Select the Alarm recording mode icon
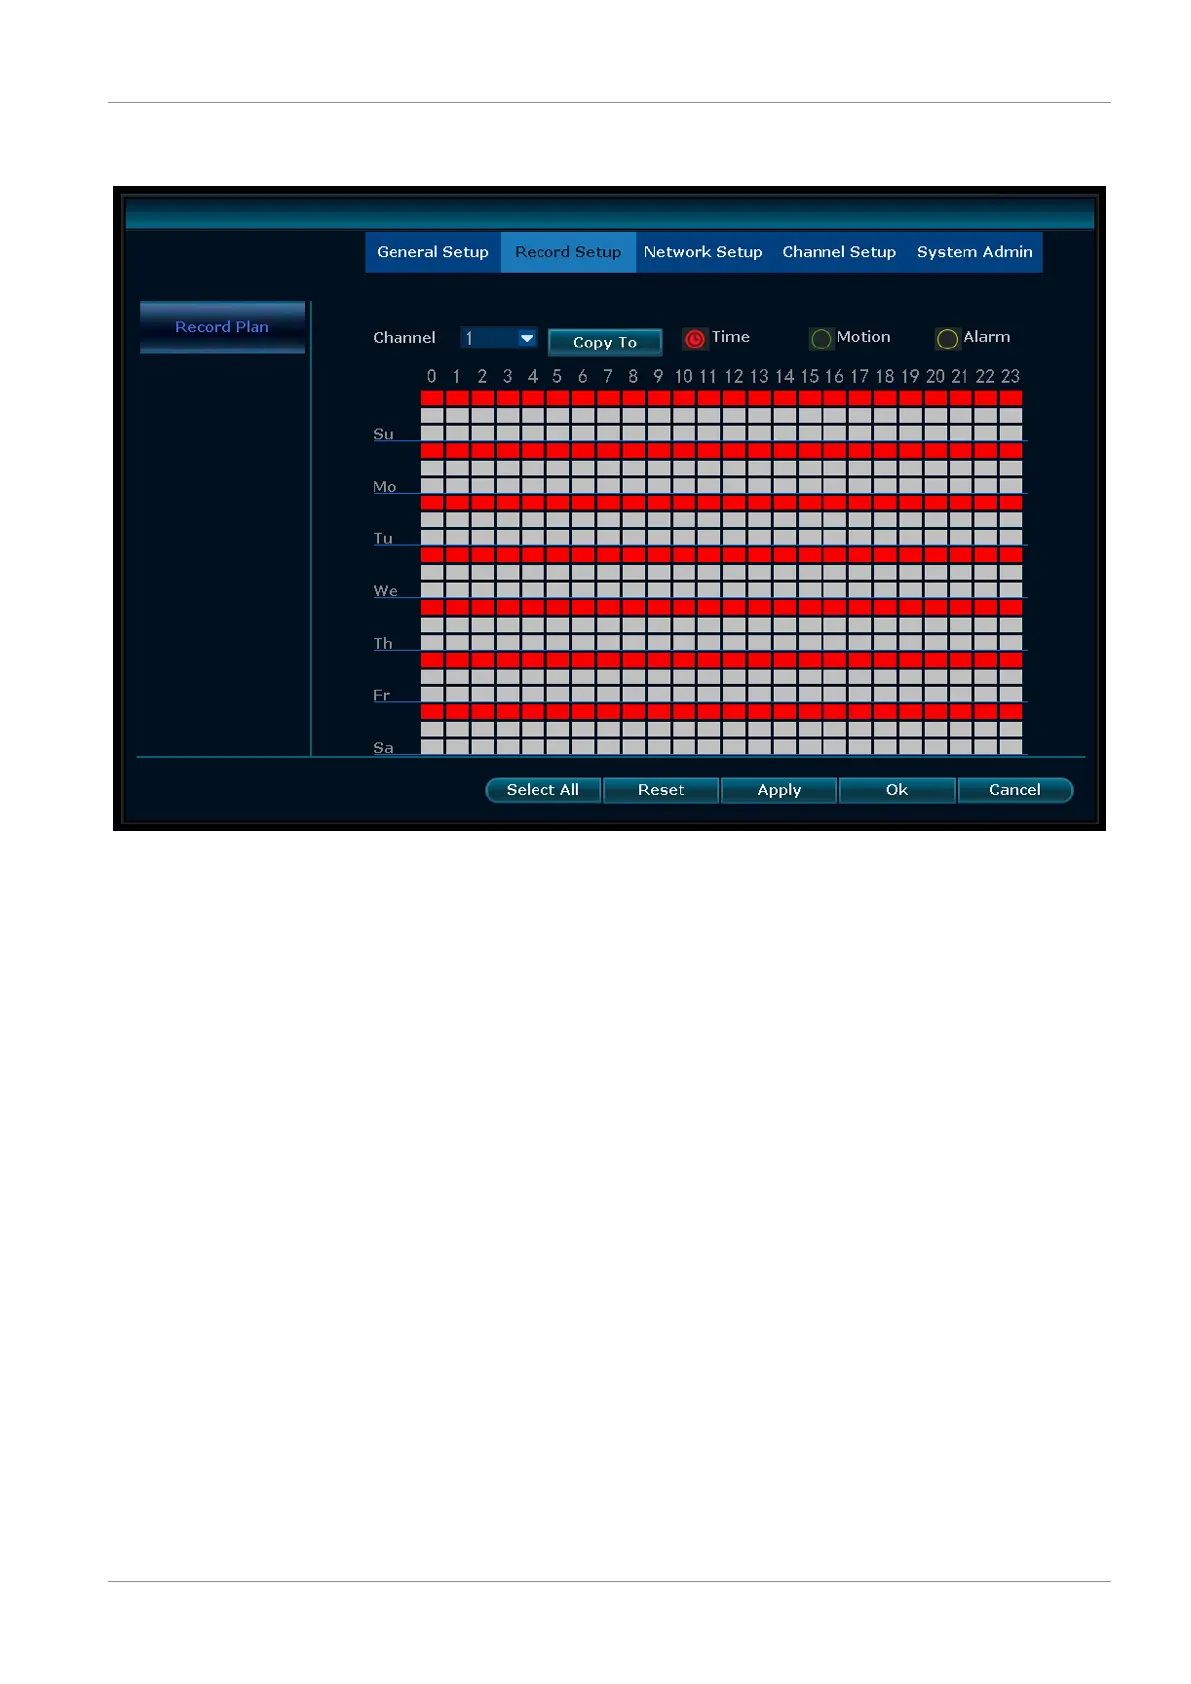The height and width of the screenshot is (1684, 1191). [947, 339]
